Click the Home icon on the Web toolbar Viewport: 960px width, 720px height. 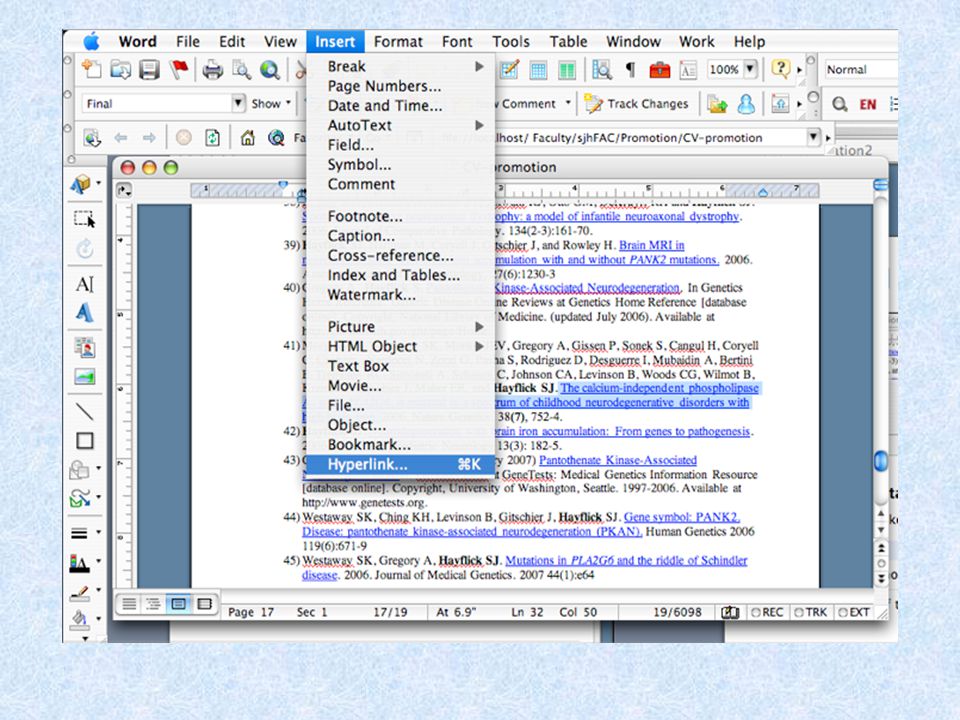click(x=247, y=138)
